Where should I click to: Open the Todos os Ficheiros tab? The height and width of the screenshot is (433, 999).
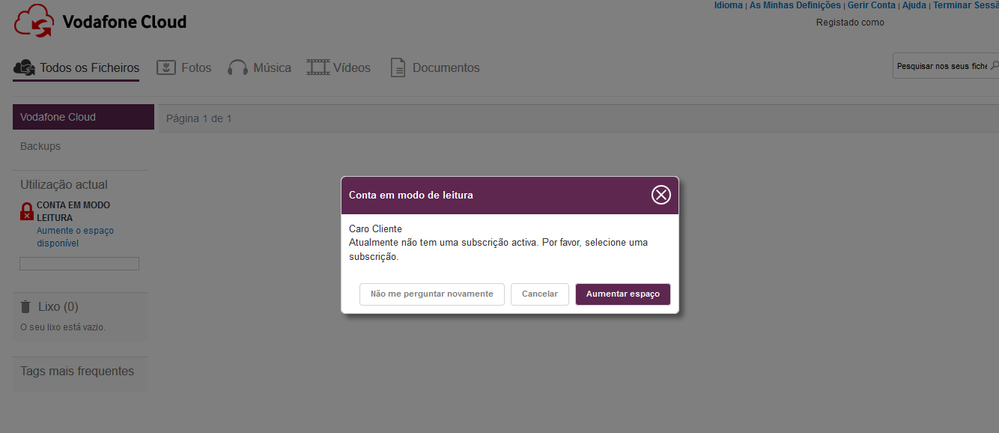pos(76,67)
